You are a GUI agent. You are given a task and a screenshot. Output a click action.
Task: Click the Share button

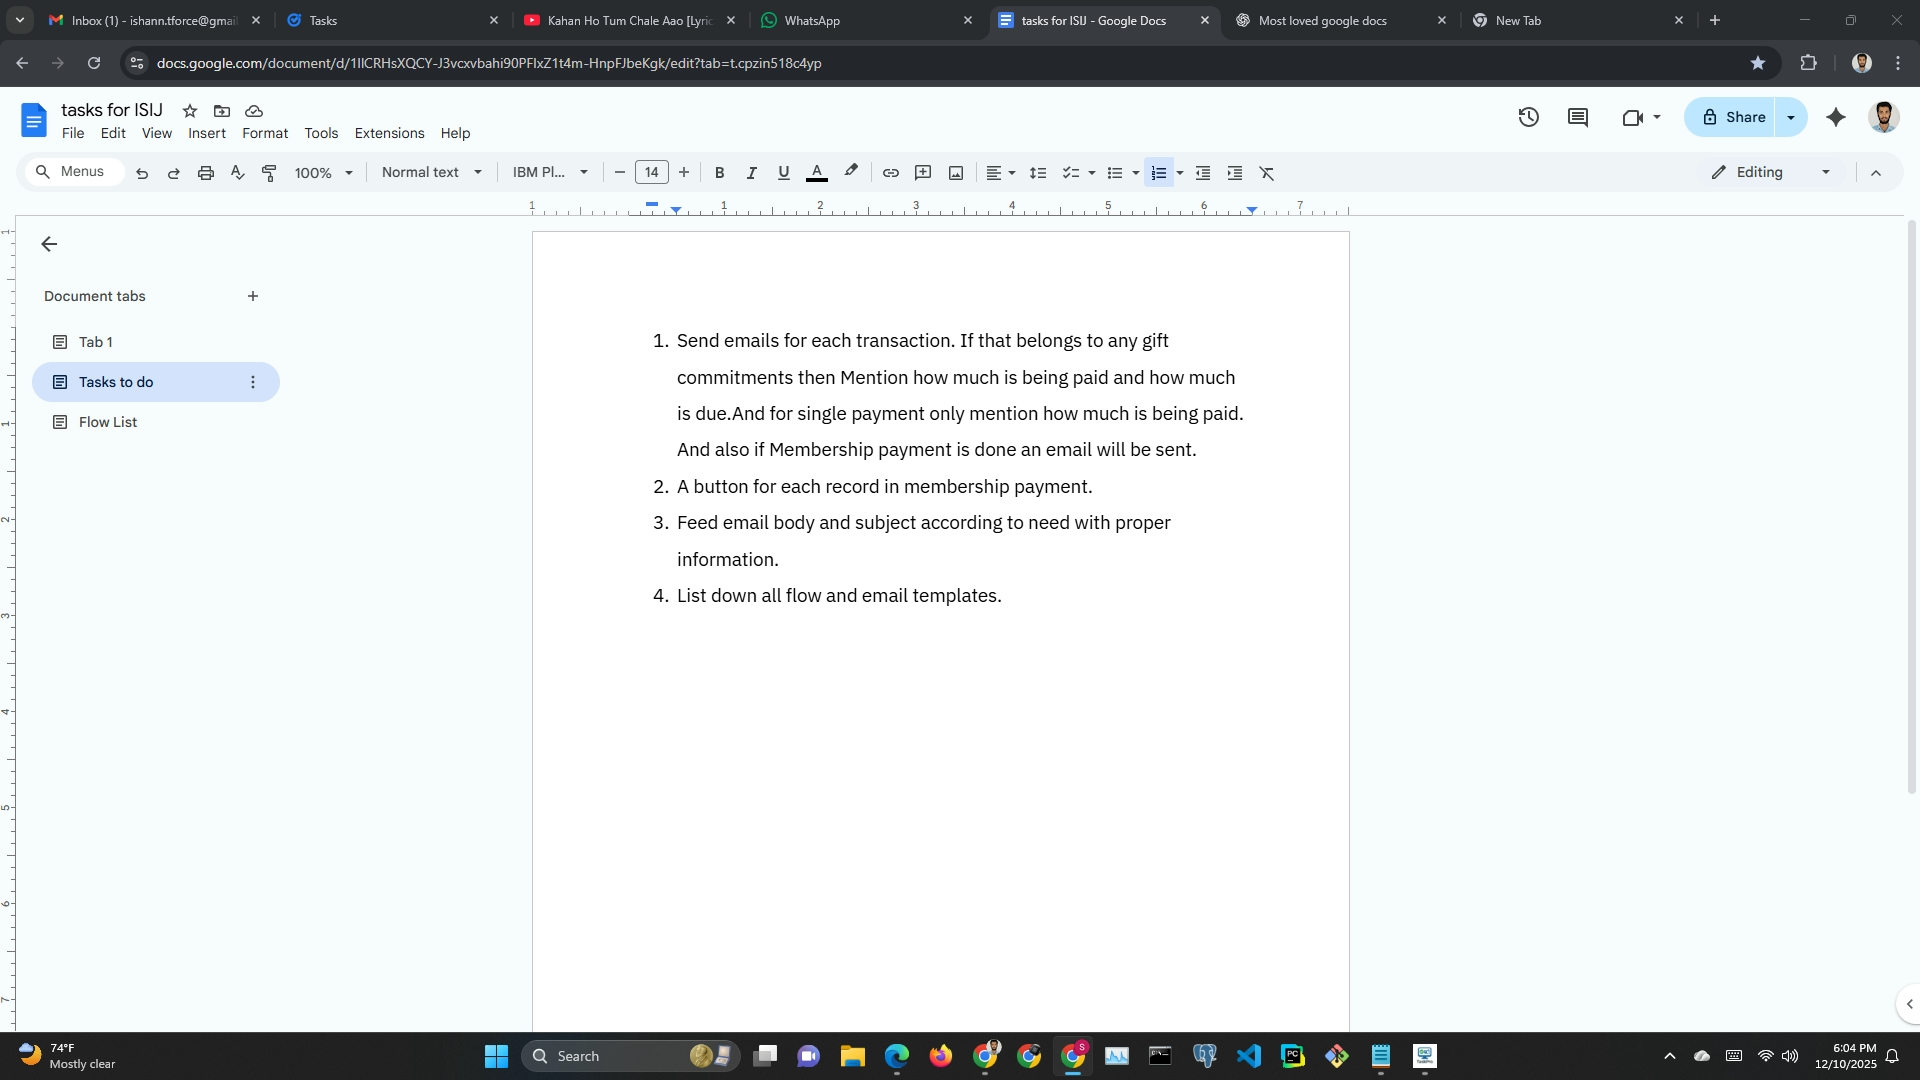[1733, 117]
